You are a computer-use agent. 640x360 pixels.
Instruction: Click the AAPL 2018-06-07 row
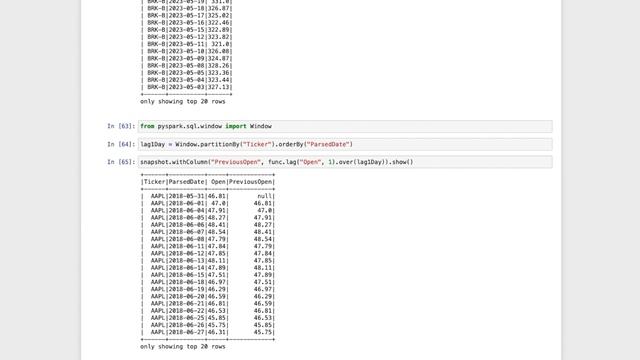208,232
